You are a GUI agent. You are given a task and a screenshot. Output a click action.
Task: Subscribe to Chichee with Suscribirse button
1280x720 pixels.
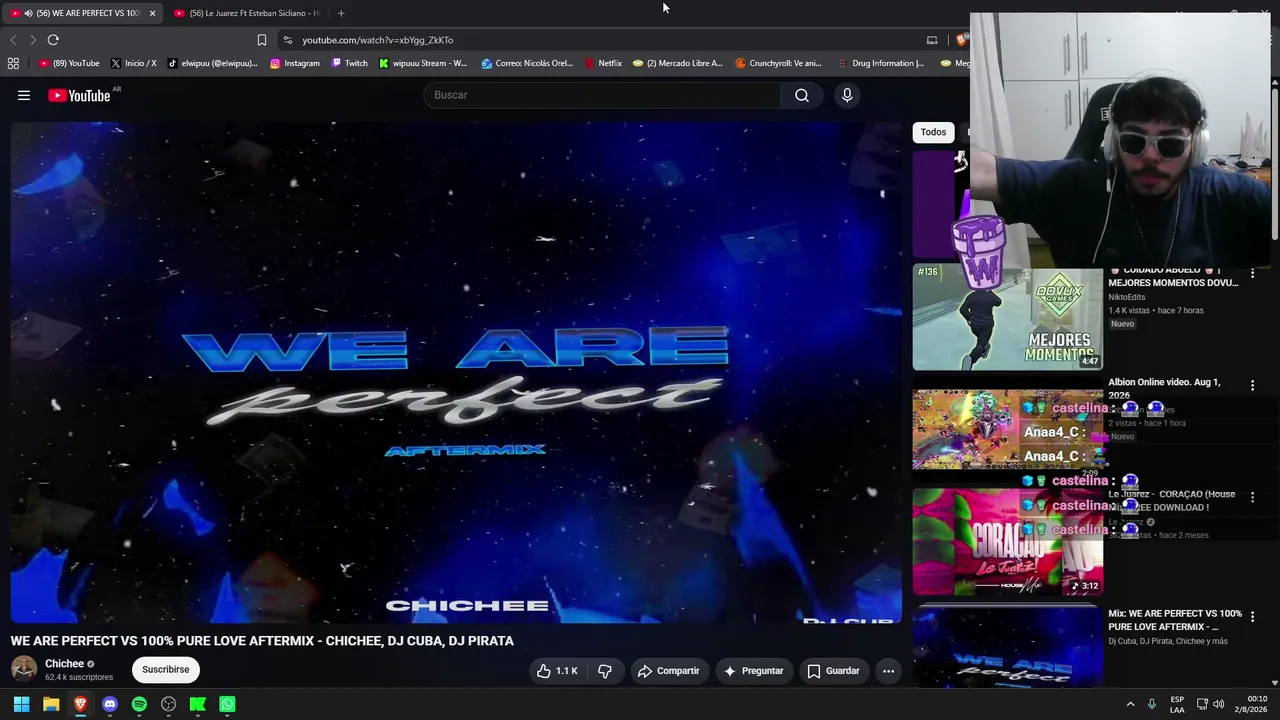(166, 670)
